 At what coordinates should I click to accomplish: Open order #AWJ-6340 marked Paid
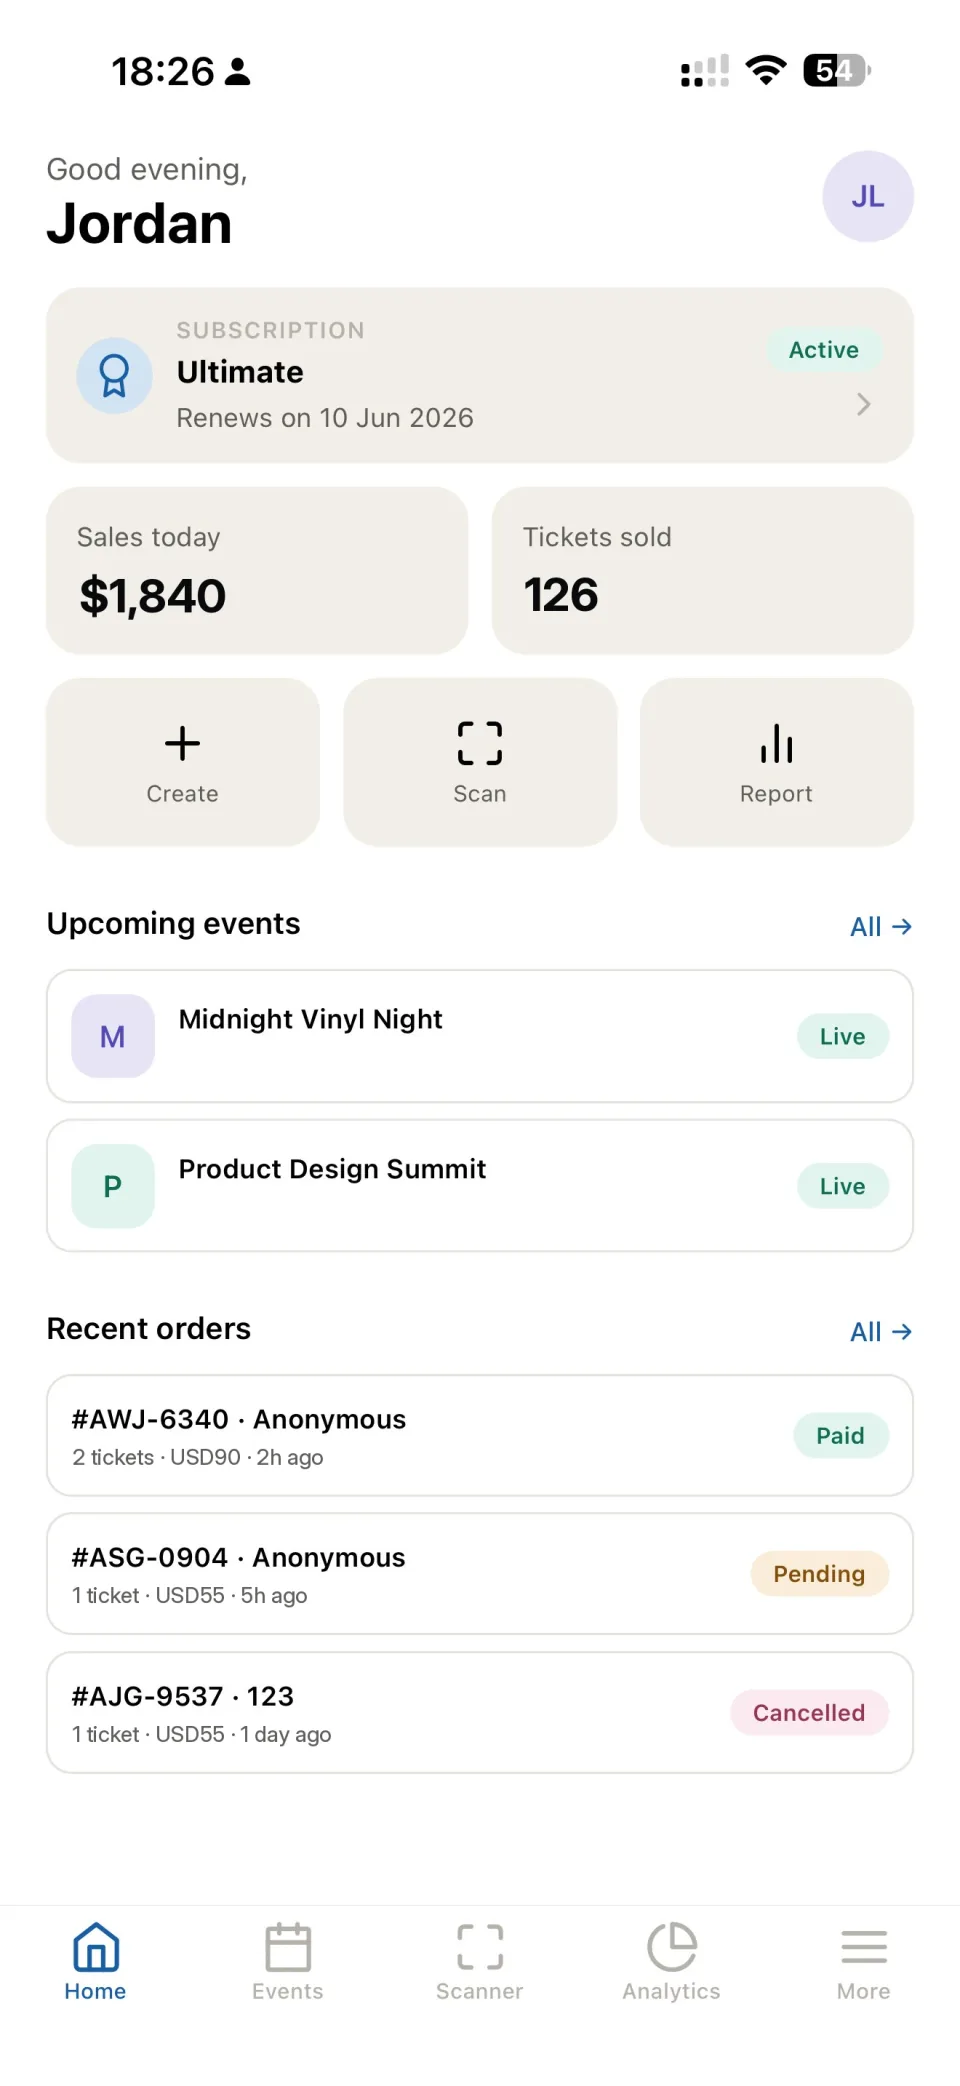(480, 1435)
